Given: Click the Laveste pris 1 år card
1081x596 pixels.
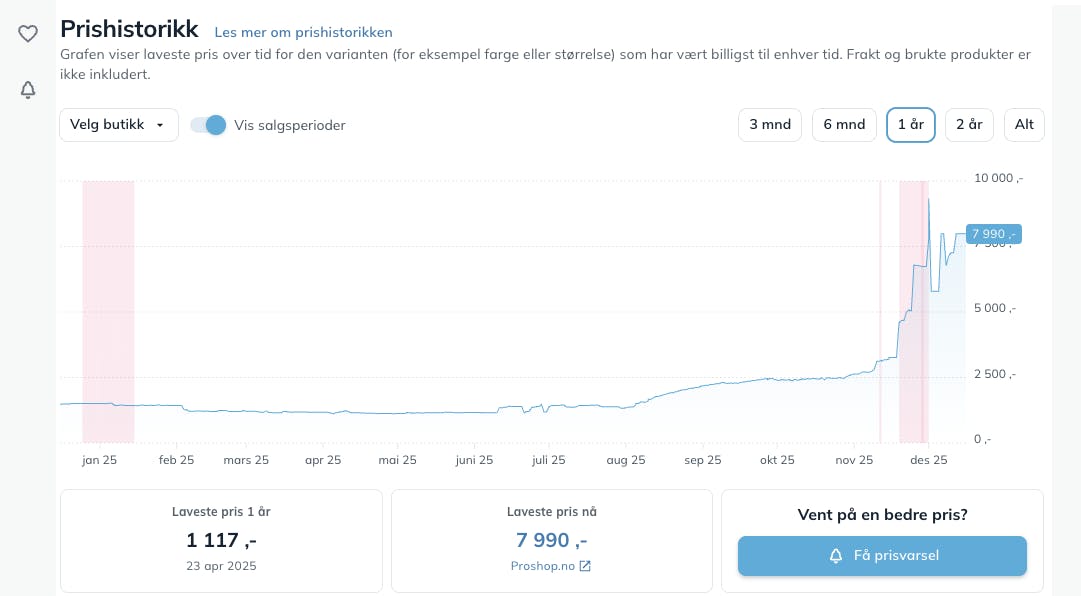Looking at the screenshot, I should point(221,540).
